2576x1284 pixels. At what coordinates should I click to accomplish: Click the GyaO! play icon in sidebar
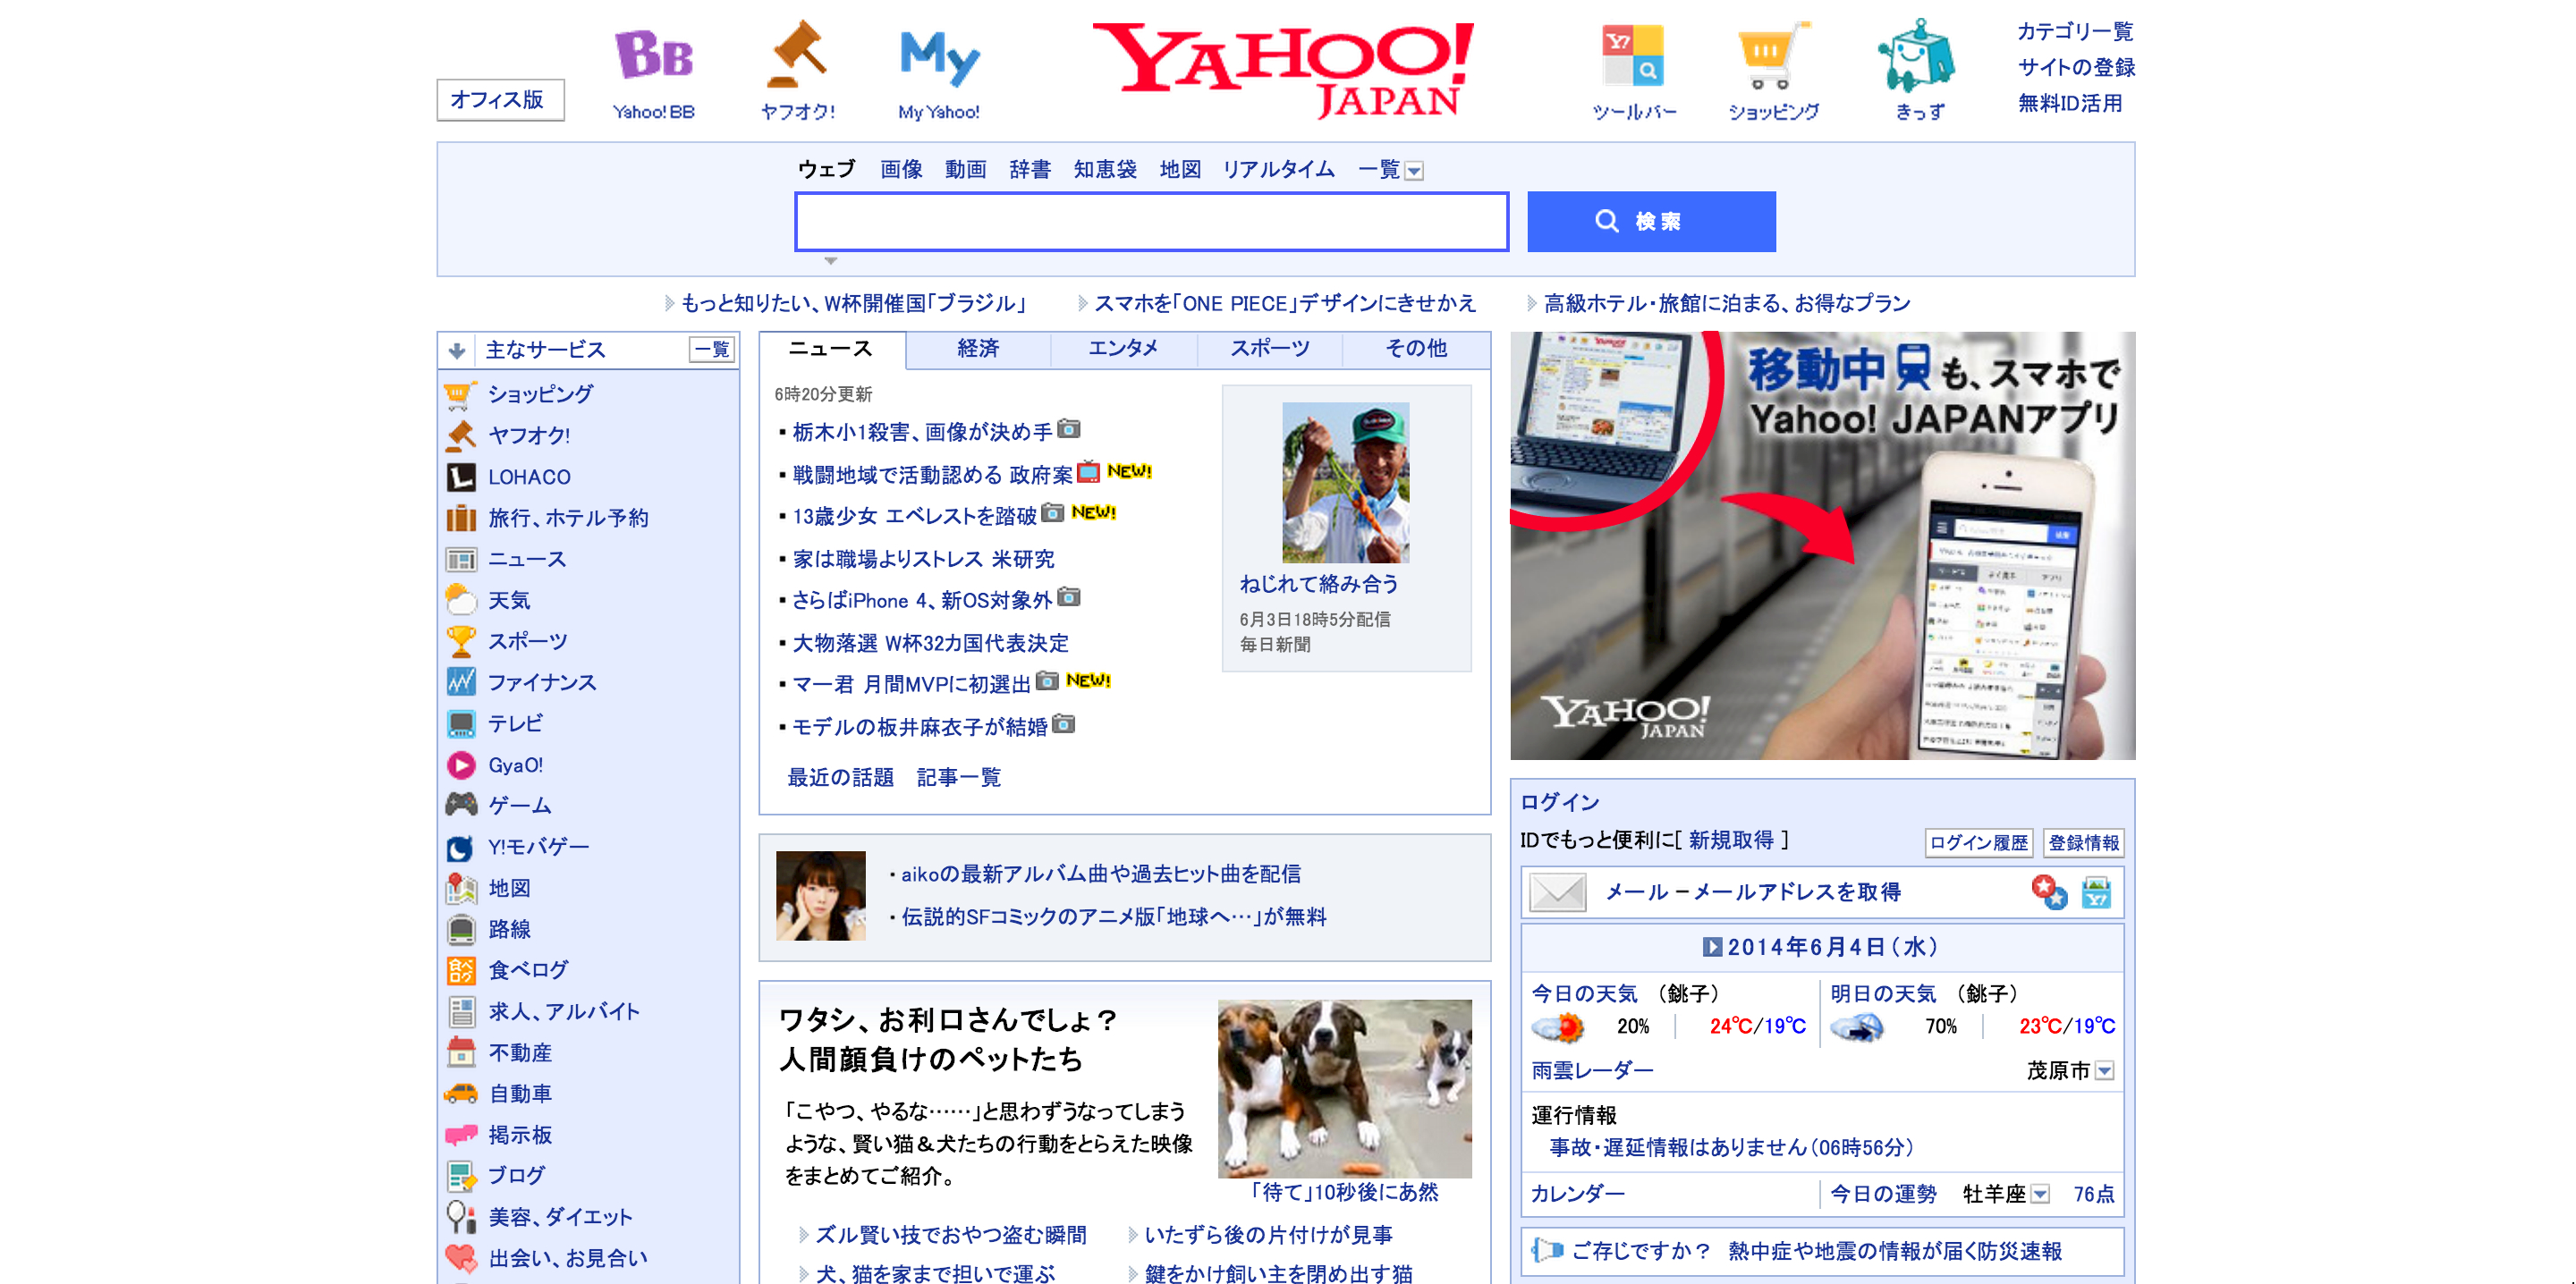[461, 765]
